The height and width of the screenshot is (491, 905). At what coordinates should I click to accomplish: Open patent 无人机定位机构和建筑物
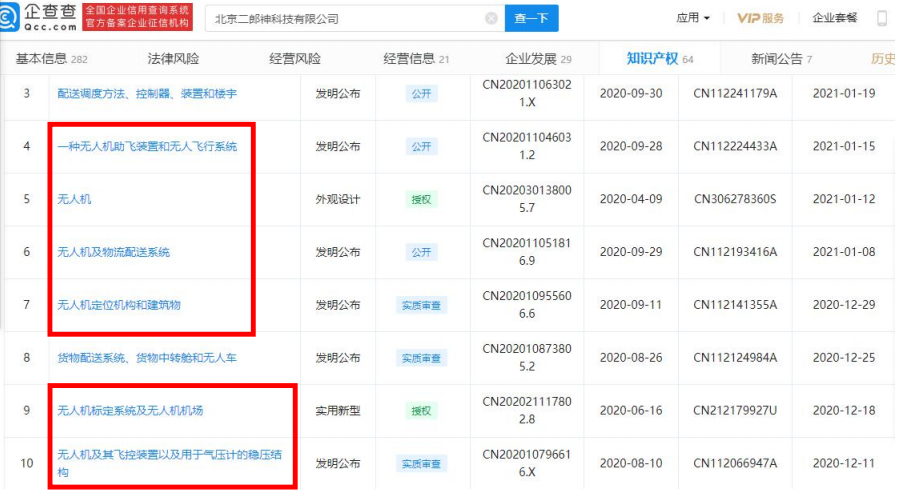point(118,305)
